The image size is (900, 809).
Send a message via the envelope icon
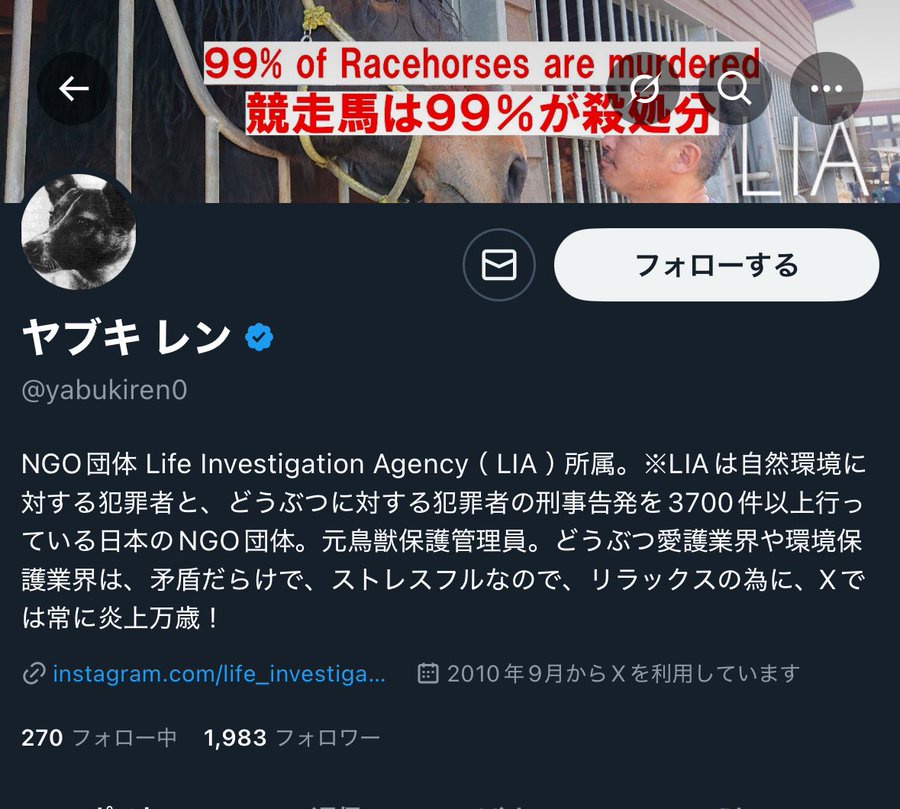pyautogui.click(x=499, y=265)
